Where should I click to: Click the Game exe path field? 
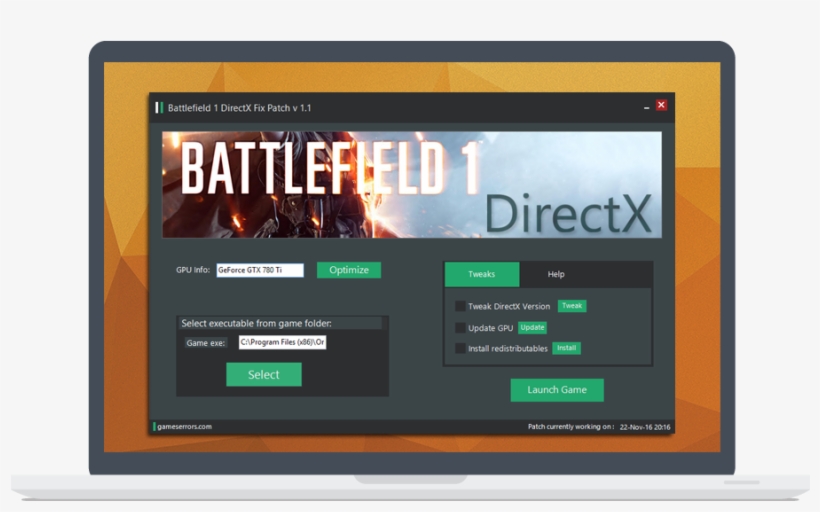(282, 342)
